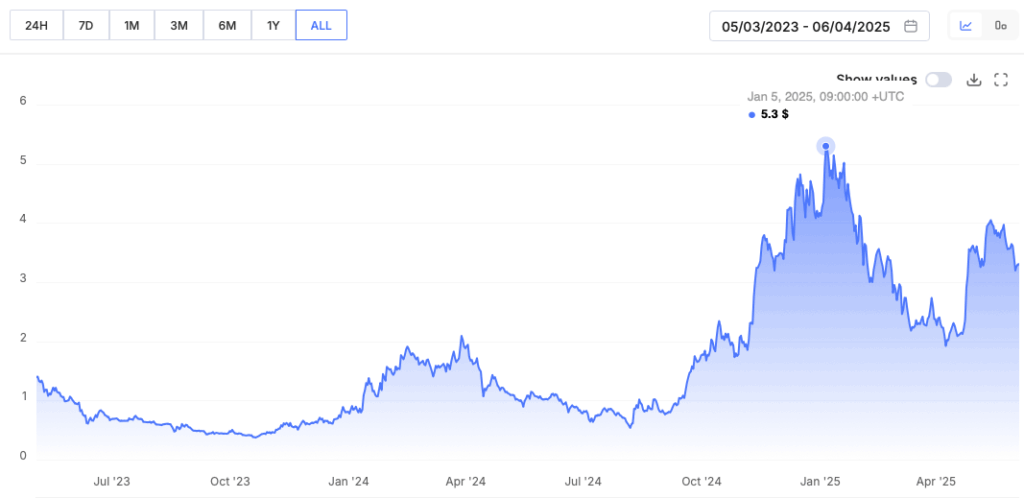1024x498 pixels.
Task: Switch to line chart view
Action: pyautogui.click(x=965, y=26)
